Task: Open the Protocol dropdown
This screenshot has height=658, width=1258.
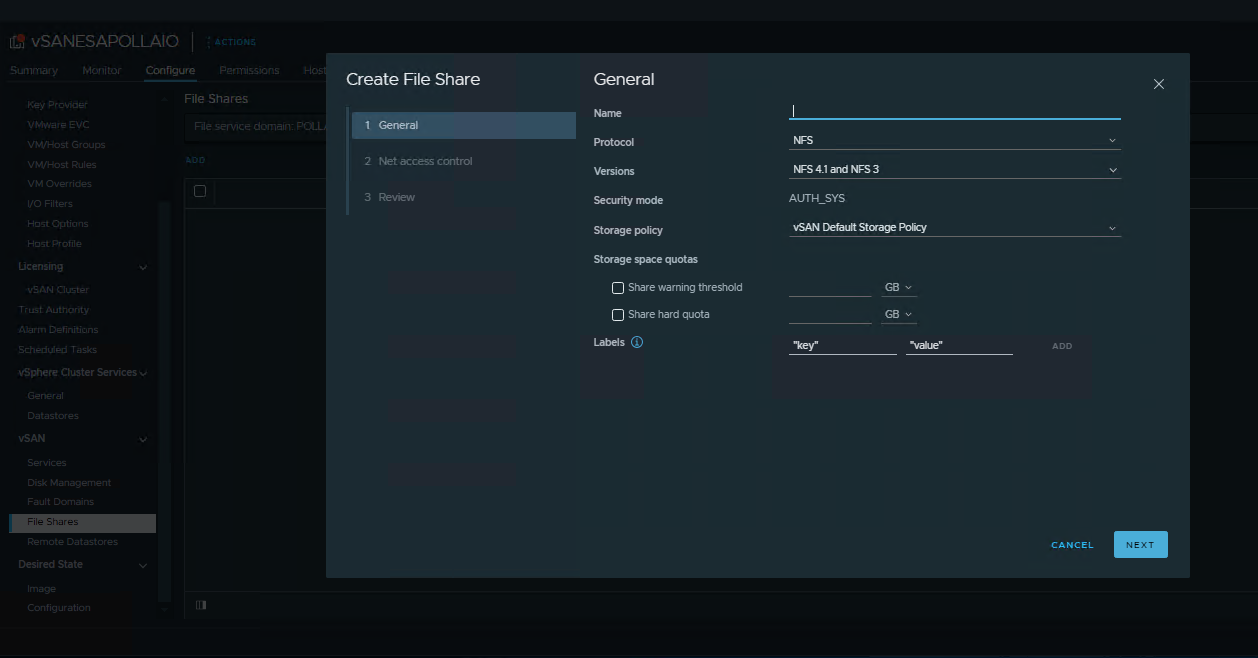Action: (955, 140)
